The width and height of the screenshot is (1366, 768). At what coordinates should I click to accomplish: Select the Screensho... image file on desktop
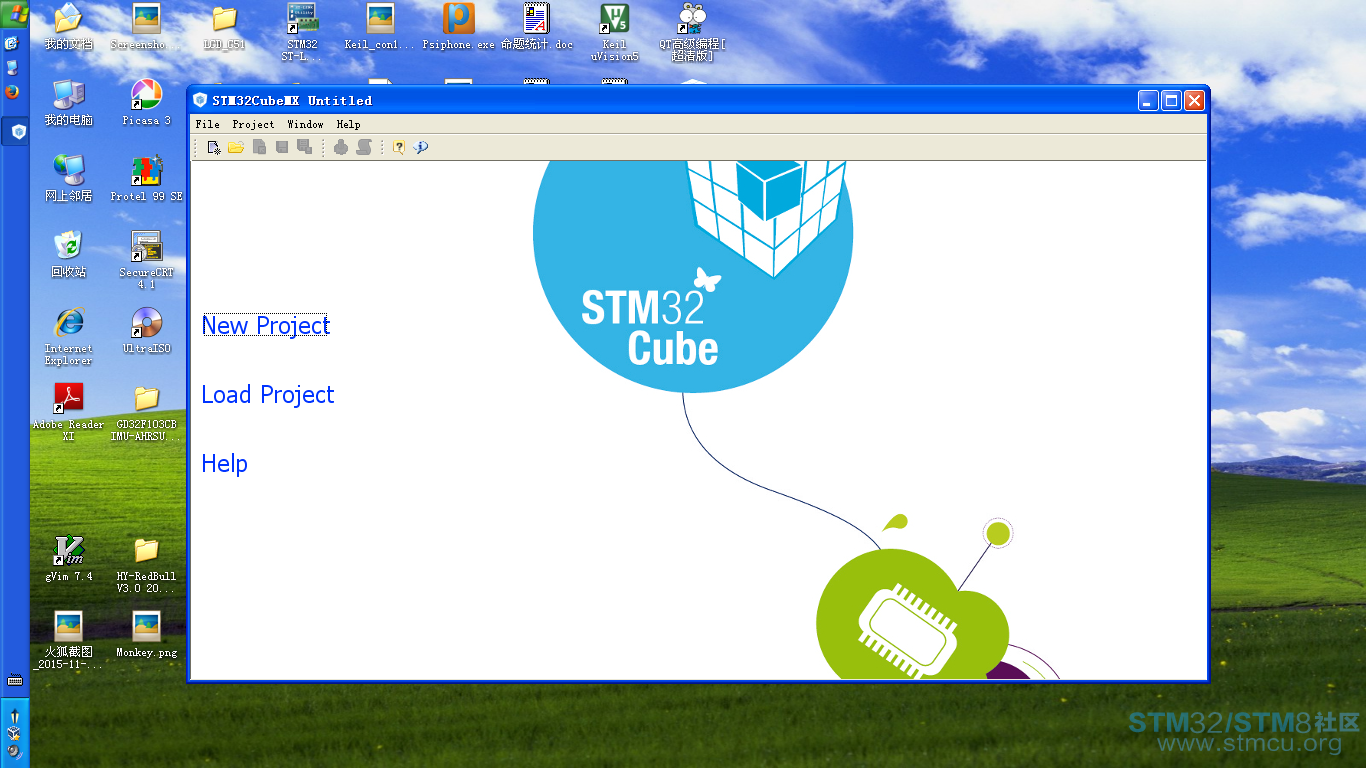point(146,27)
